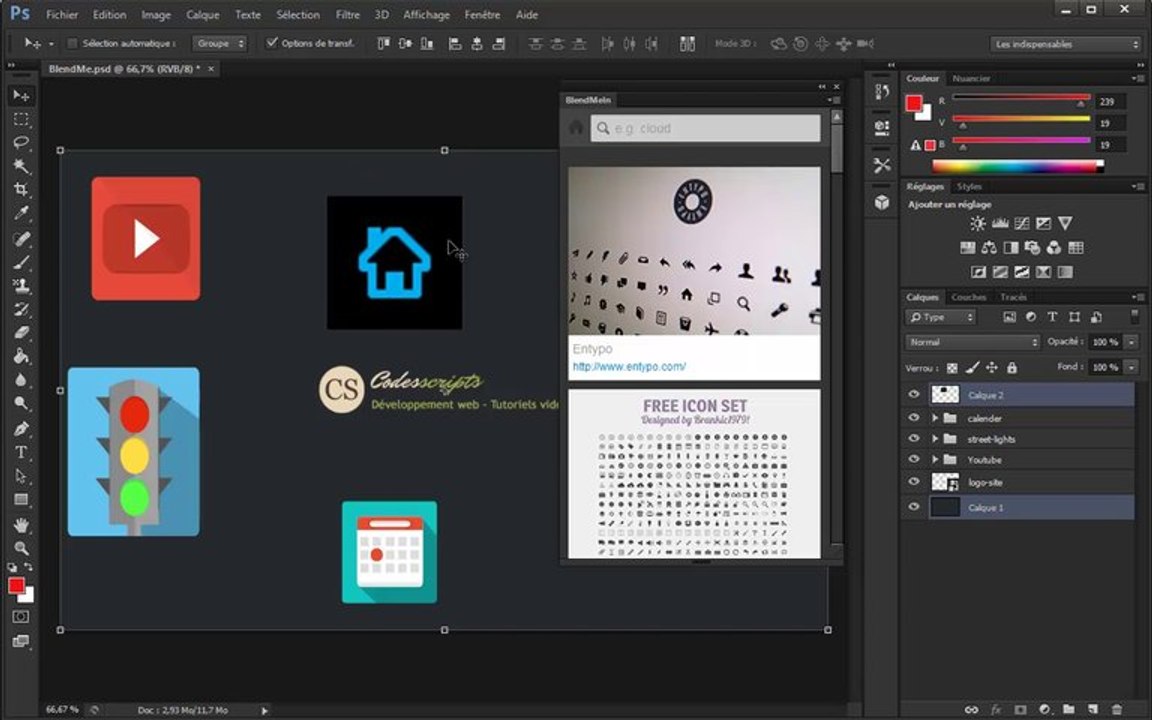Viewport: 1152px width, 720px height.
Task: Select the Move tool in the toolbox
Action: coord(21,96)
